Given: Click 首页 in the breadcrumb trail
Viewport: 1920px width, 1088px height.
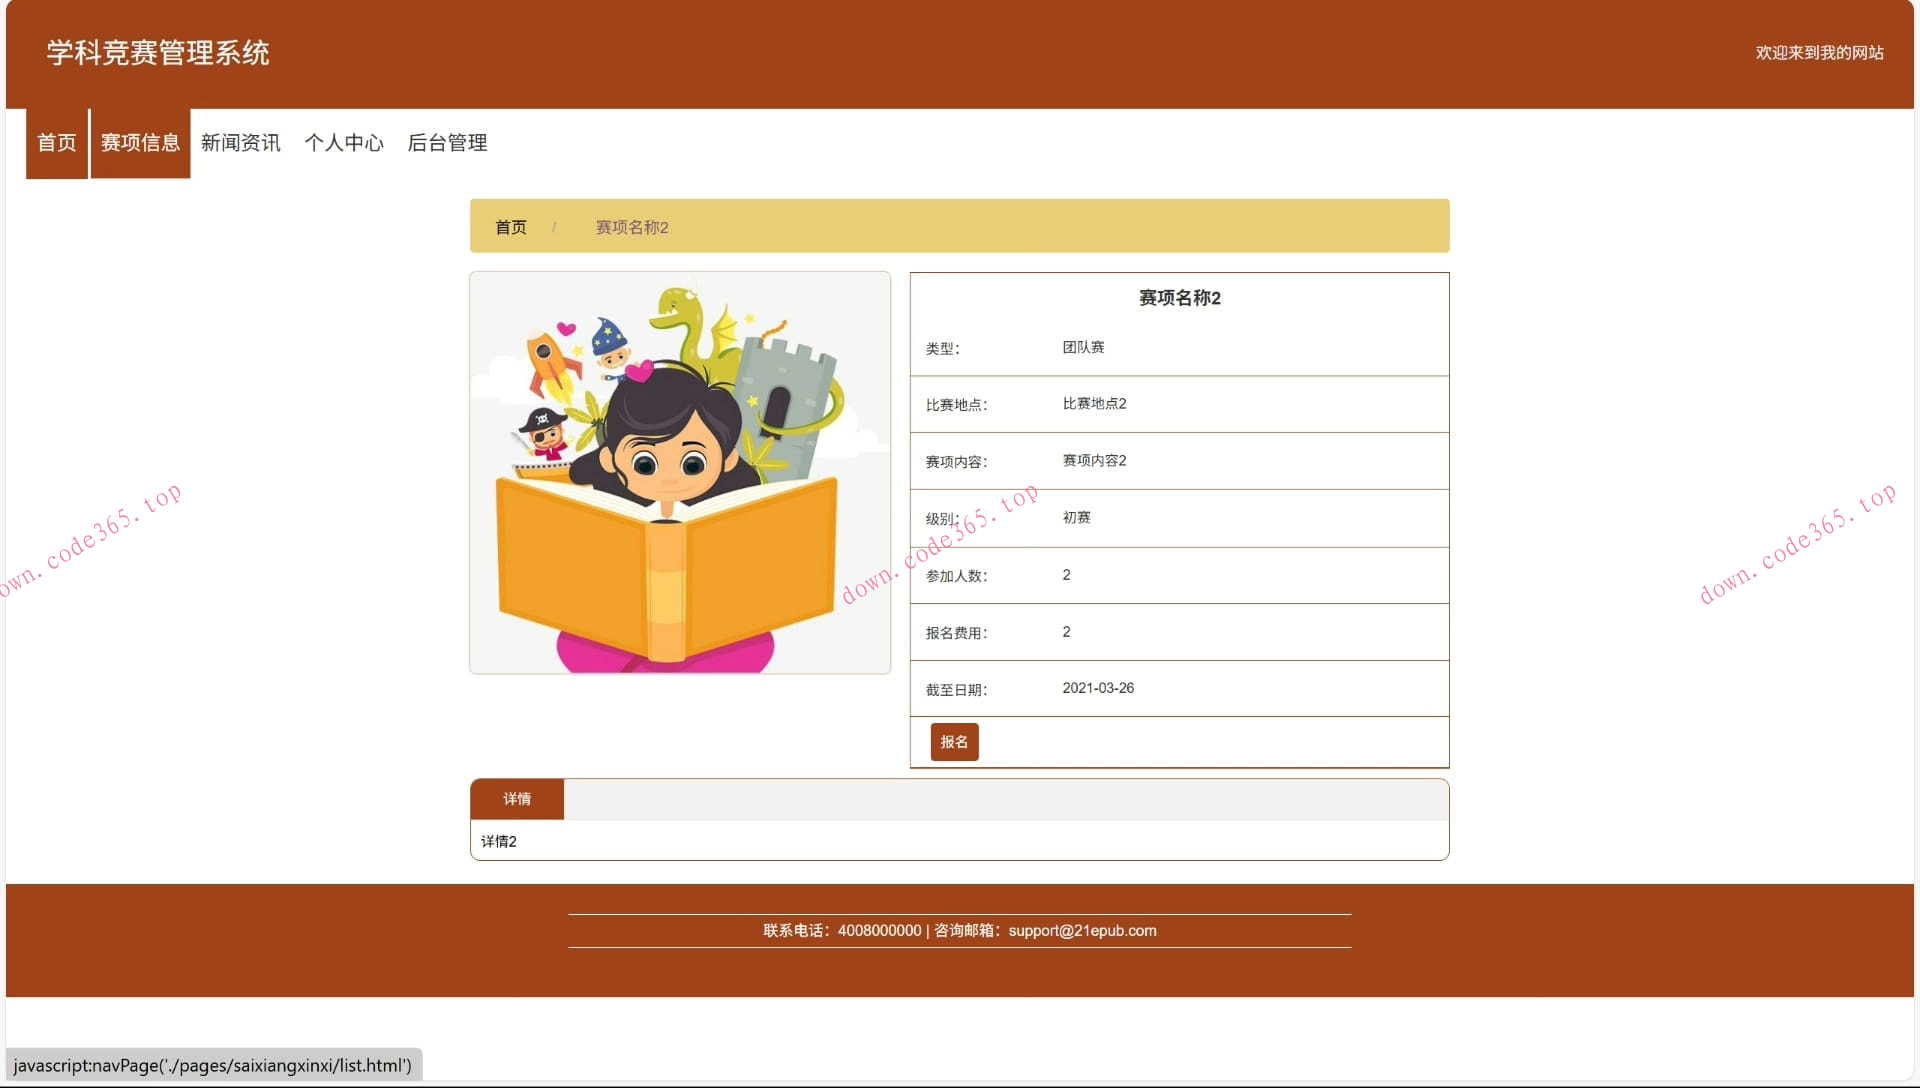Looking at the screenshot, I should point(511,227).
